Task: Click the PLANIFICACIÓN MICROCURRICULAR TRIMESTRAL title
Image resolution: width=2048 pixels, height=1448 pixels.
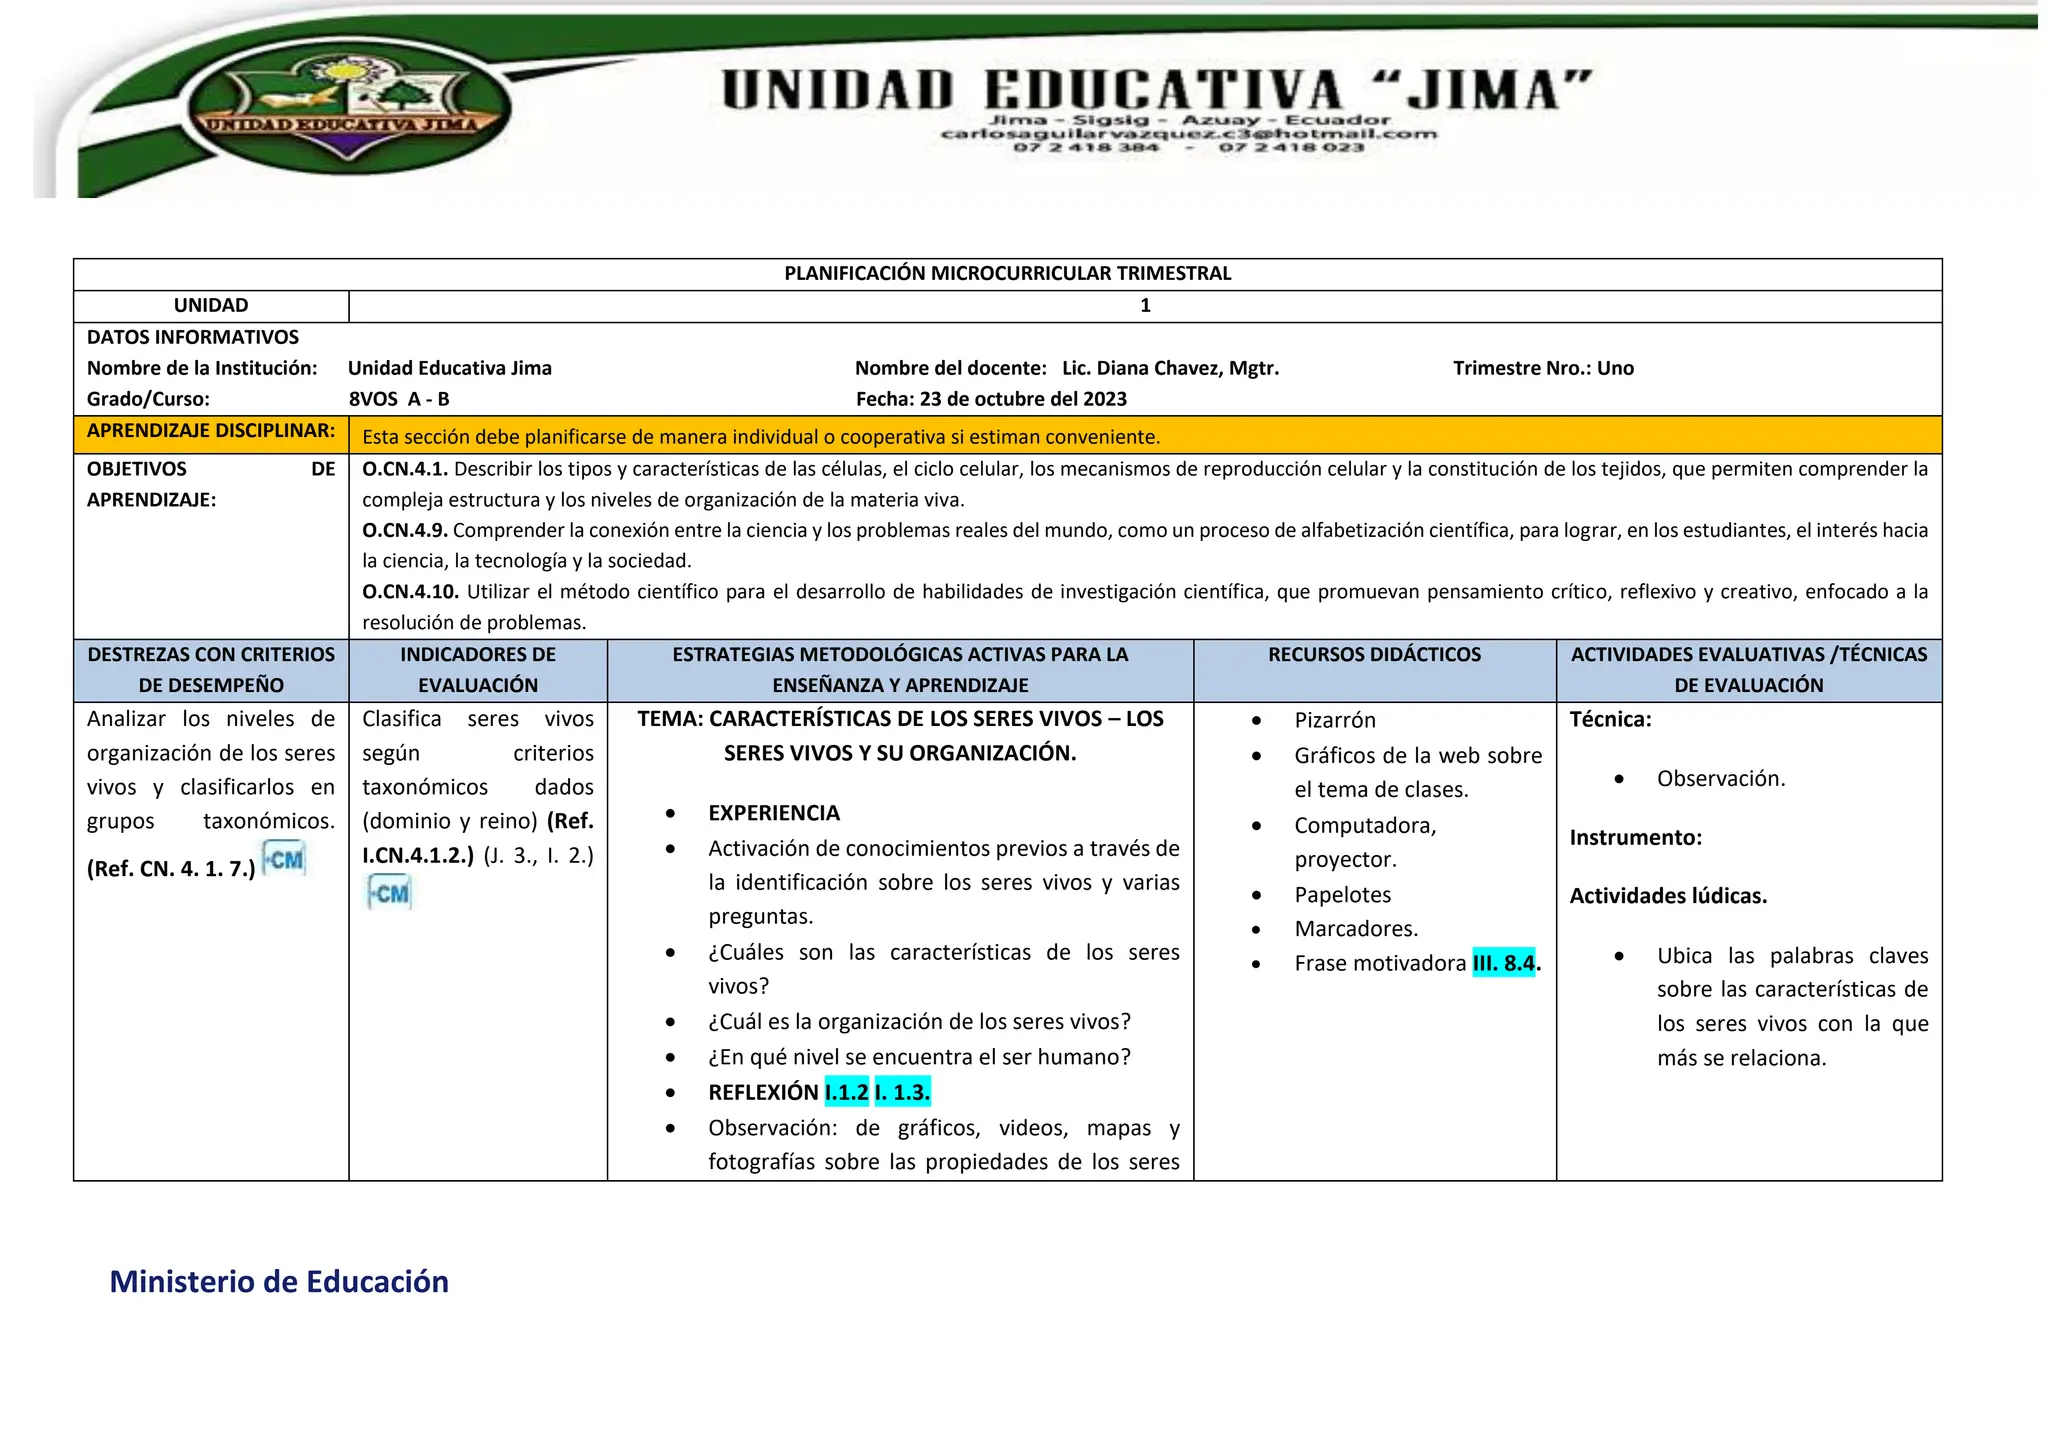Action: coord(1007,274)
